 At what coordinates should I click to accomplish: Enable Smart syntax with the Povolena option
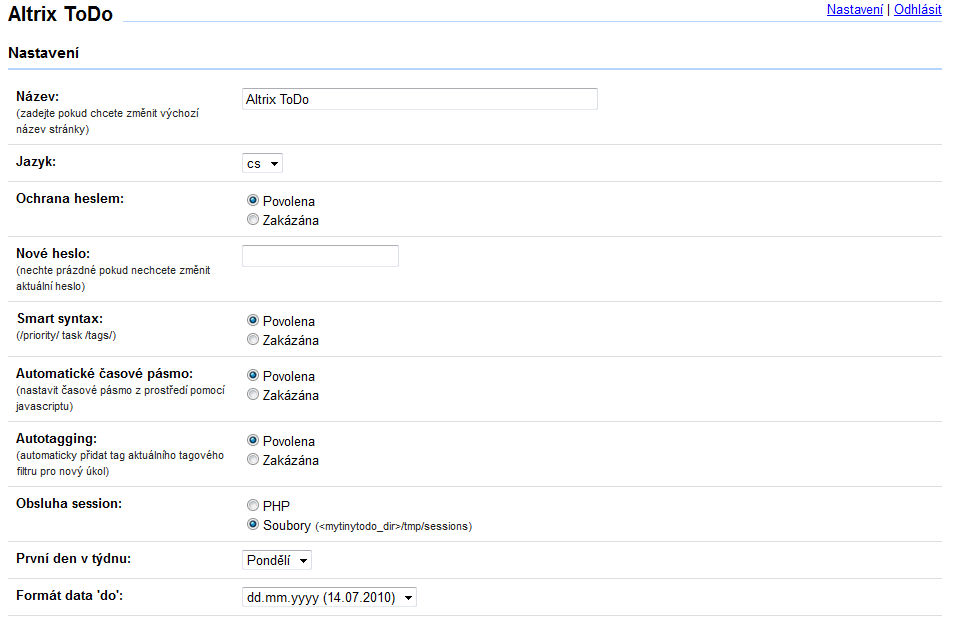click(253, 321)
